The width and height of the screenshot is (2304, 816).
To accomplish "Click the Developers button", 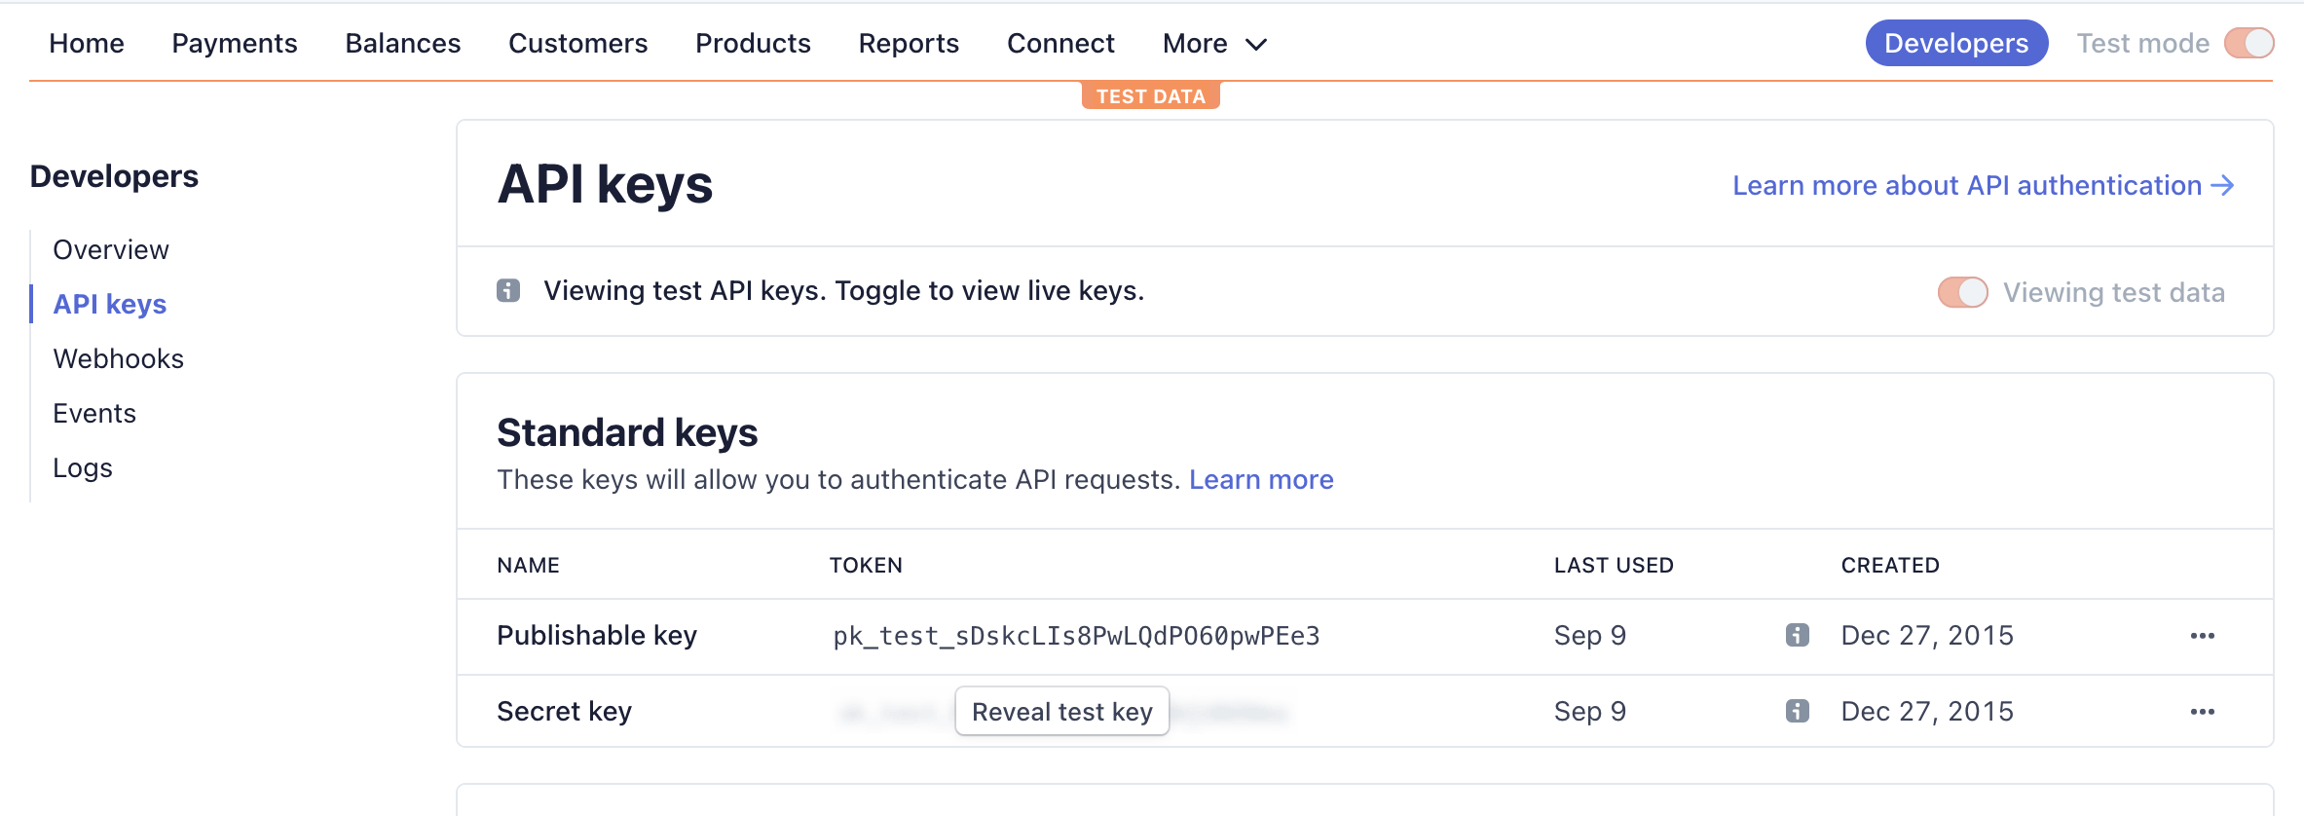I will click(1955, 43).
